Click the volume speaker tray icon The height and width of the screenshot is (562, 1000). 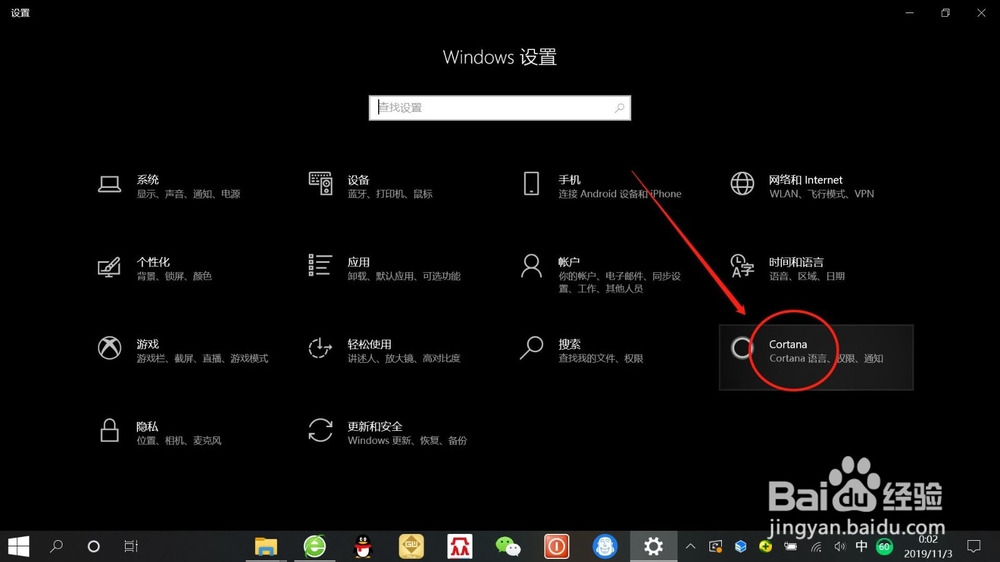[840, 547]
